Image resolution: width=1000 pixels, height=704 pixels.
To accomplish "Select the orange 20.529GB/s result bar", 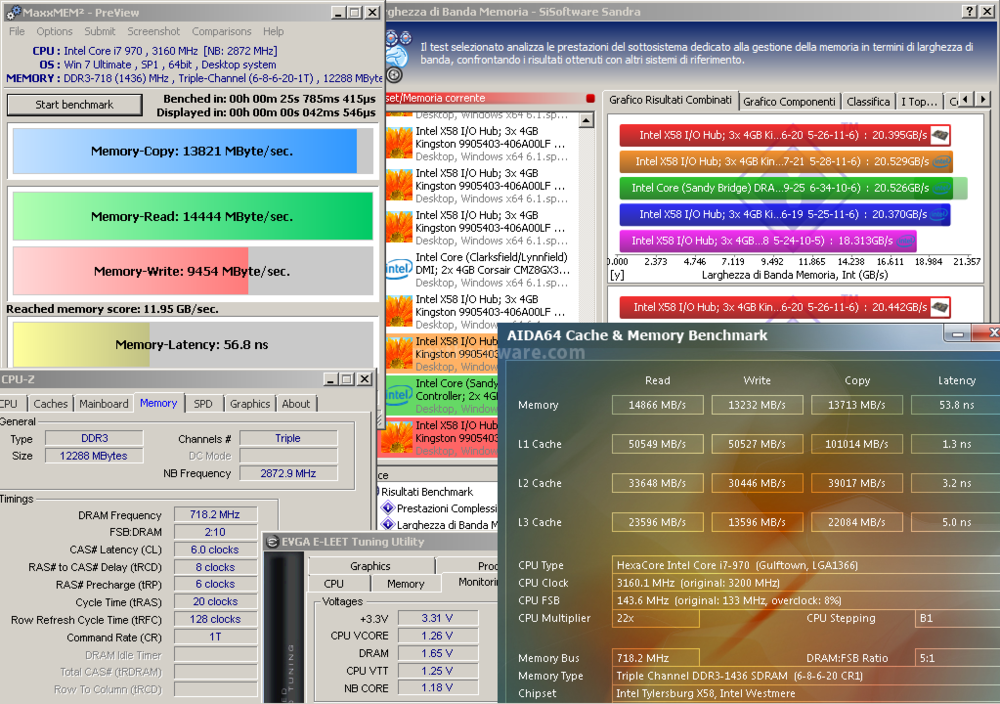I will coord(786,161).
